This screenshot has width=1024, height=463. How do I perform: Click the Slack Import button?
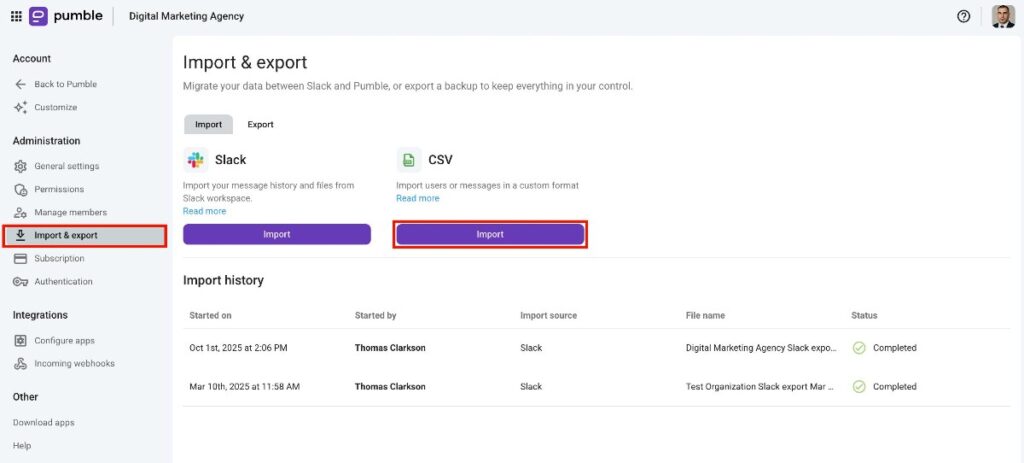pyautogui.click(x=277, y=234)
